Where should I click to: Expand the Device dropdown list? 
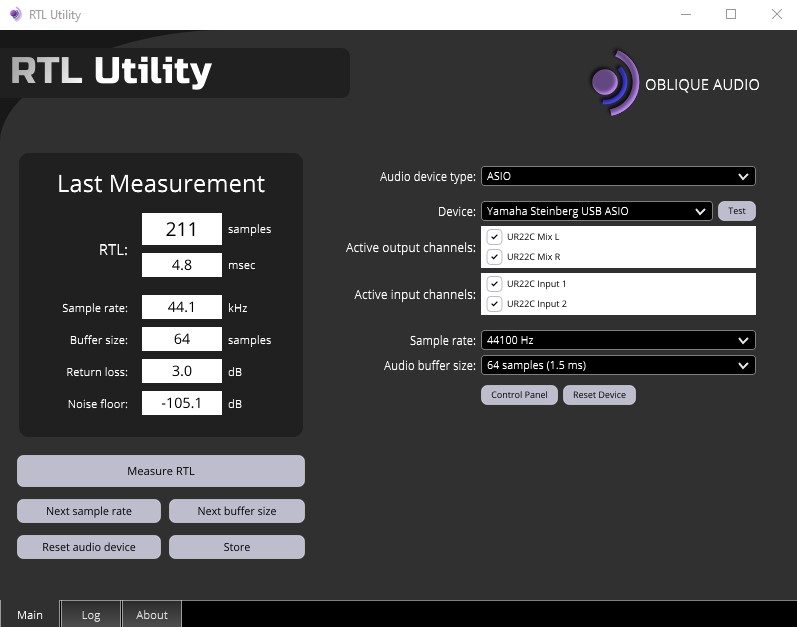tap(597, 211)
